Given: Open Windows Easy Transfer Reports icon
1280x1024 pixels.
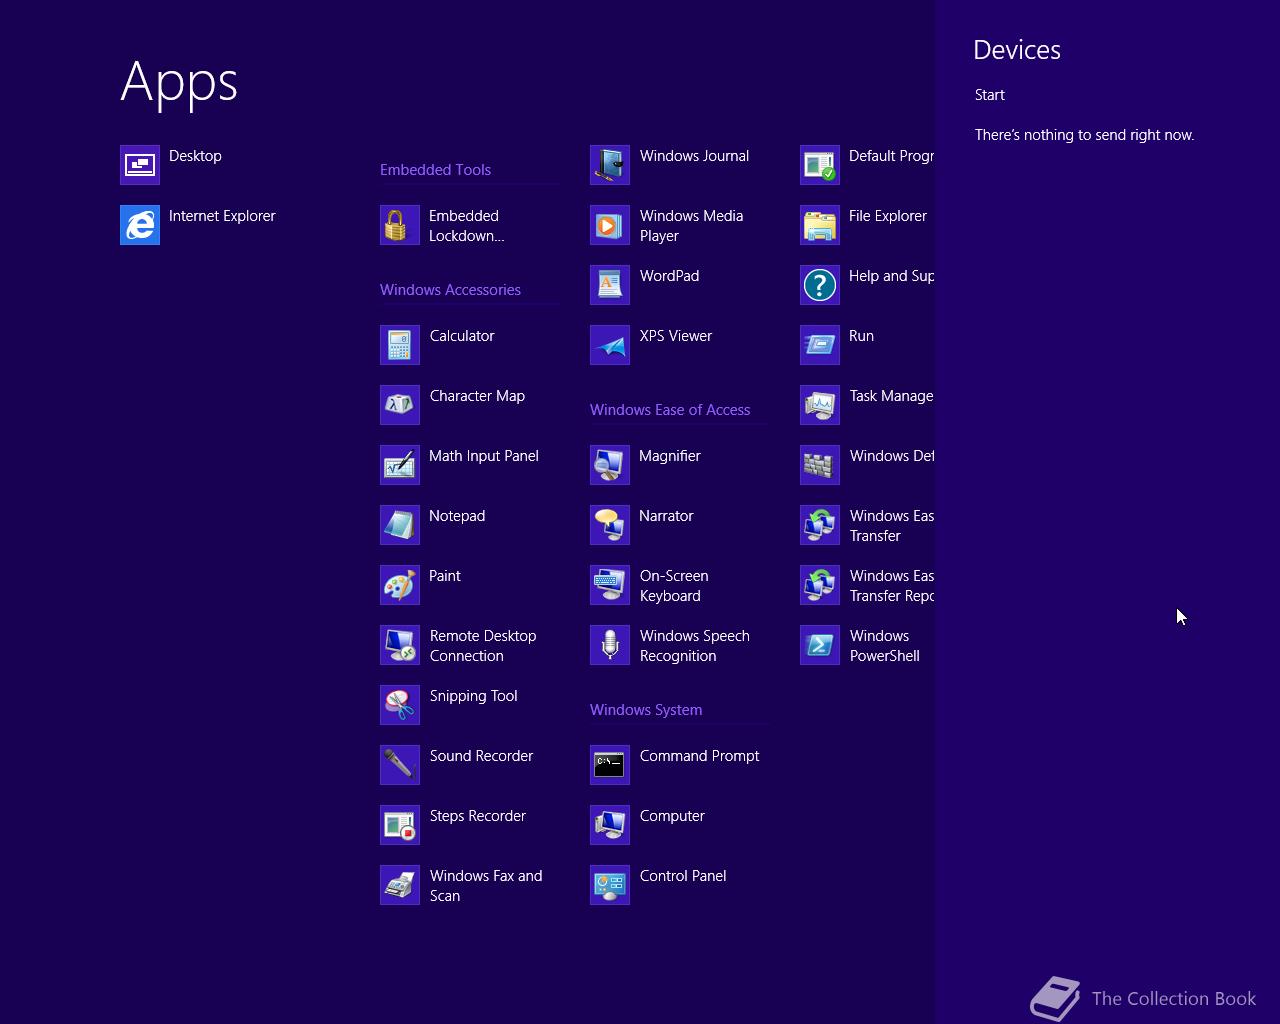Looking at the screenshot, I should click(820, 585).
